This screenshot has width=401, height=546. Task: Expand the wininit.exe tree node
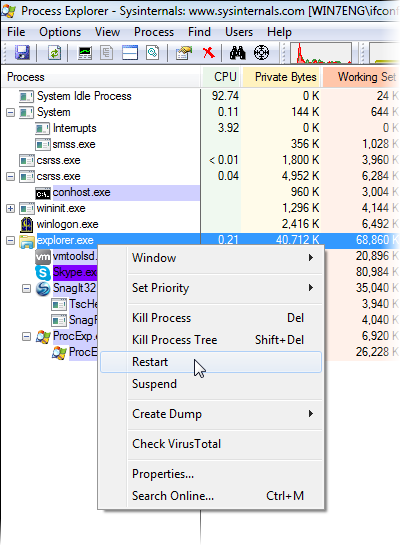tap(10, 209)
